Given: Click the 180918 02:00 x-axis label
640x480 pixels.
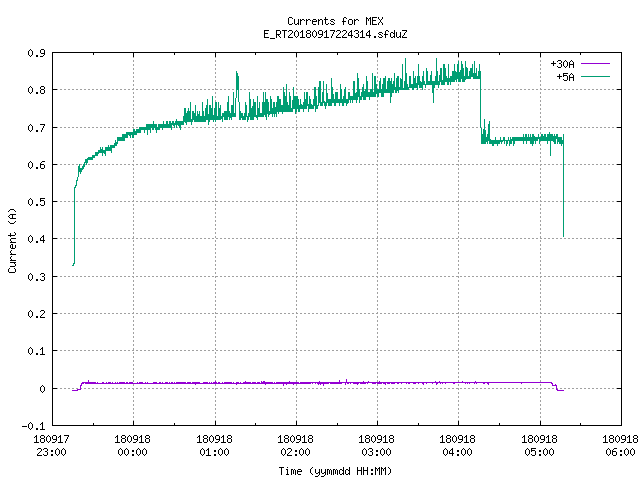Looking at the screenshot, I should 295,446.
